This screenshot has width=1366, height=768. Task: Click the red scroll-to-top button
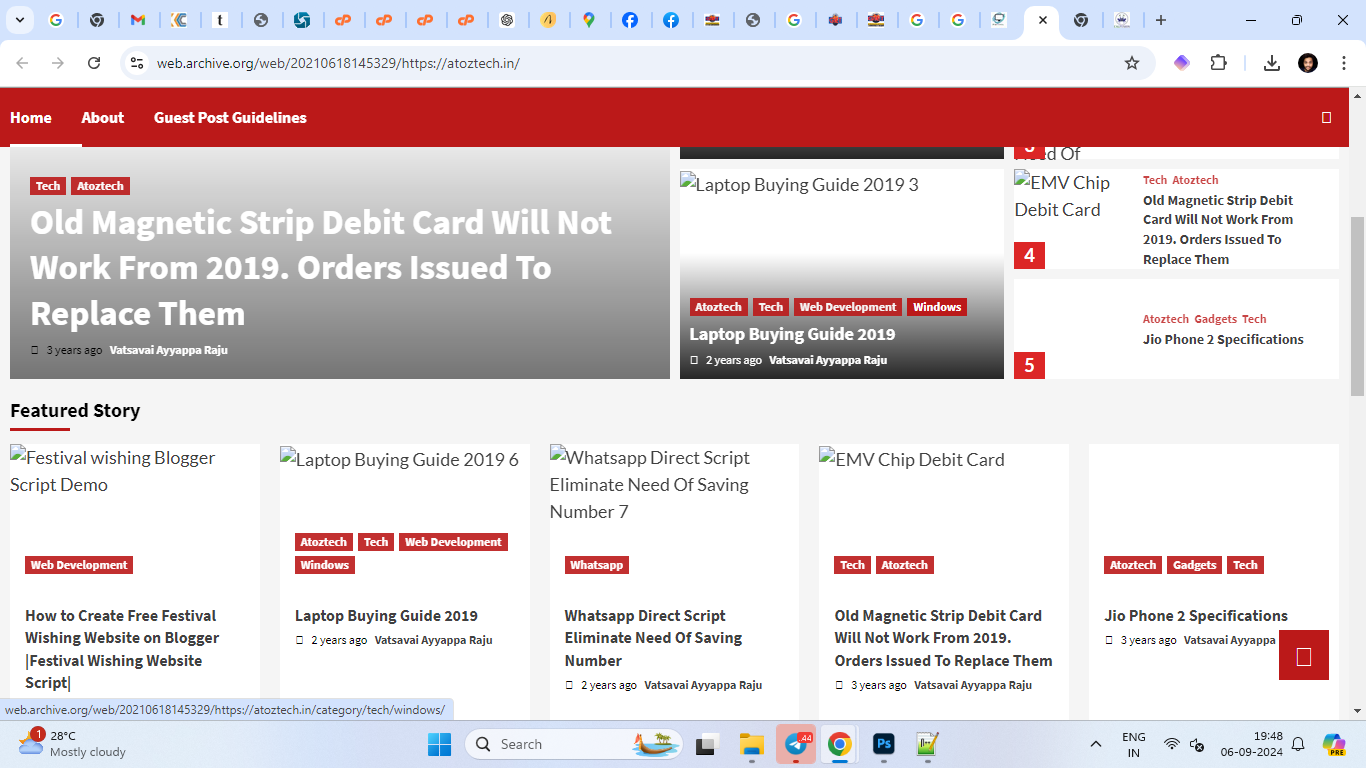1304,655
